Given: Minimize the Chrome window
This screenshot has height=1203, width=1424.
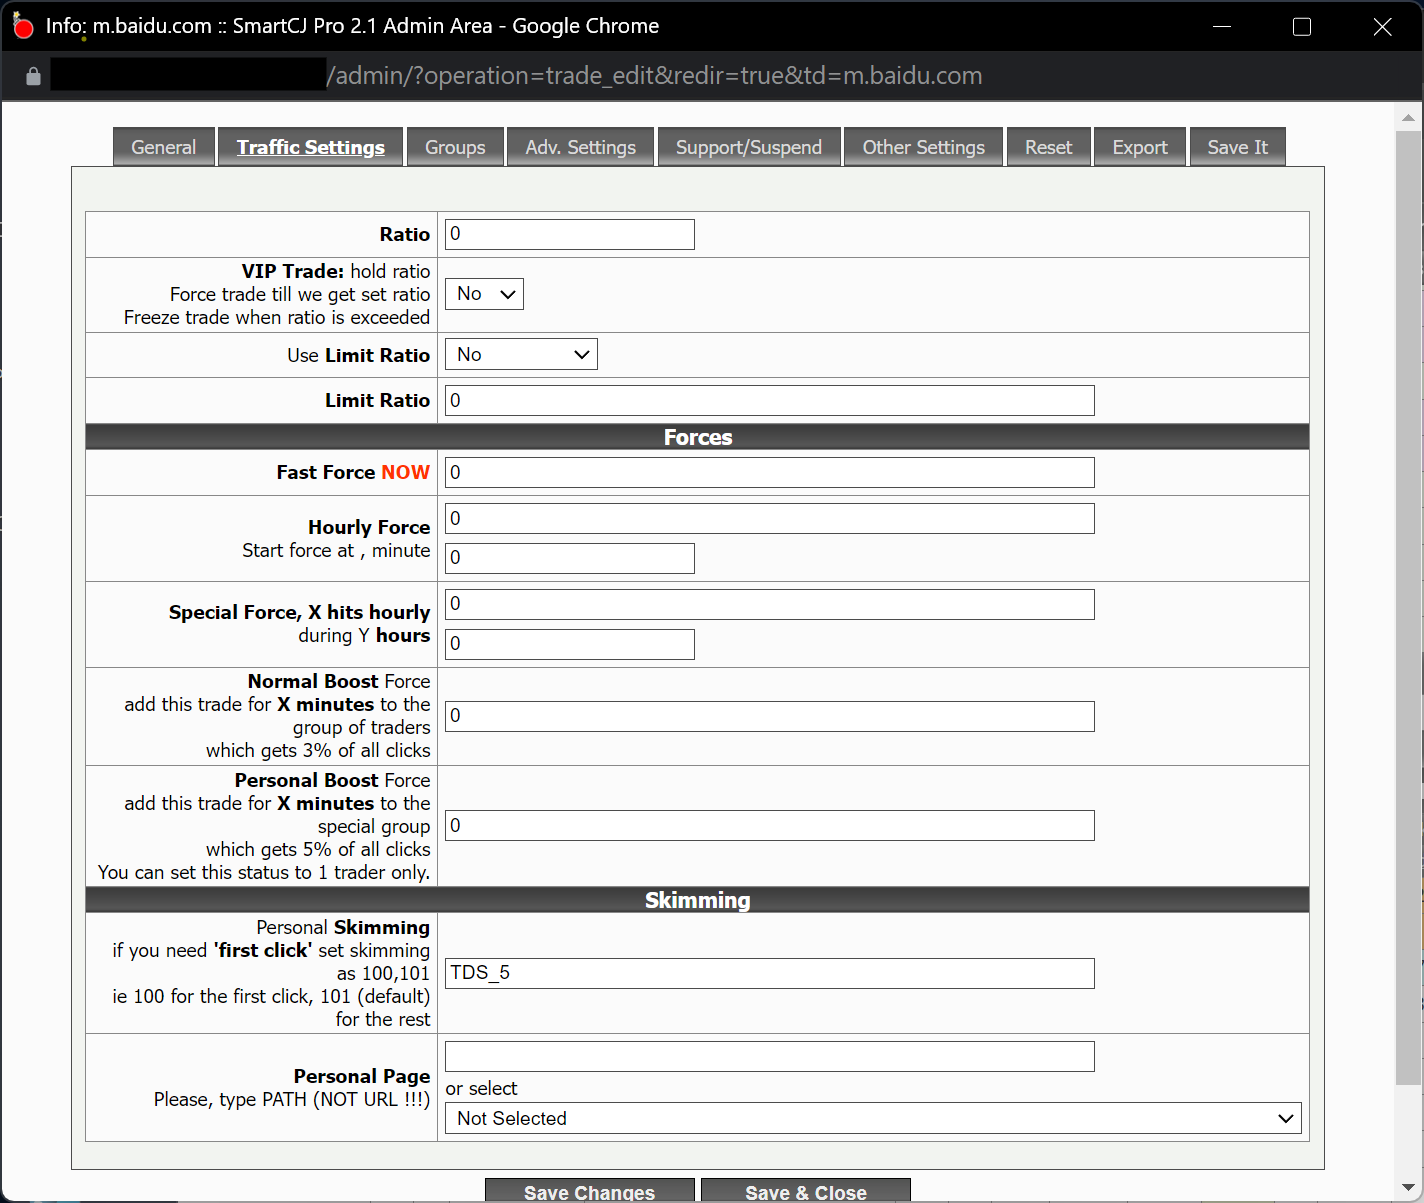Looking at the screenshot, I should point(1222,27).
